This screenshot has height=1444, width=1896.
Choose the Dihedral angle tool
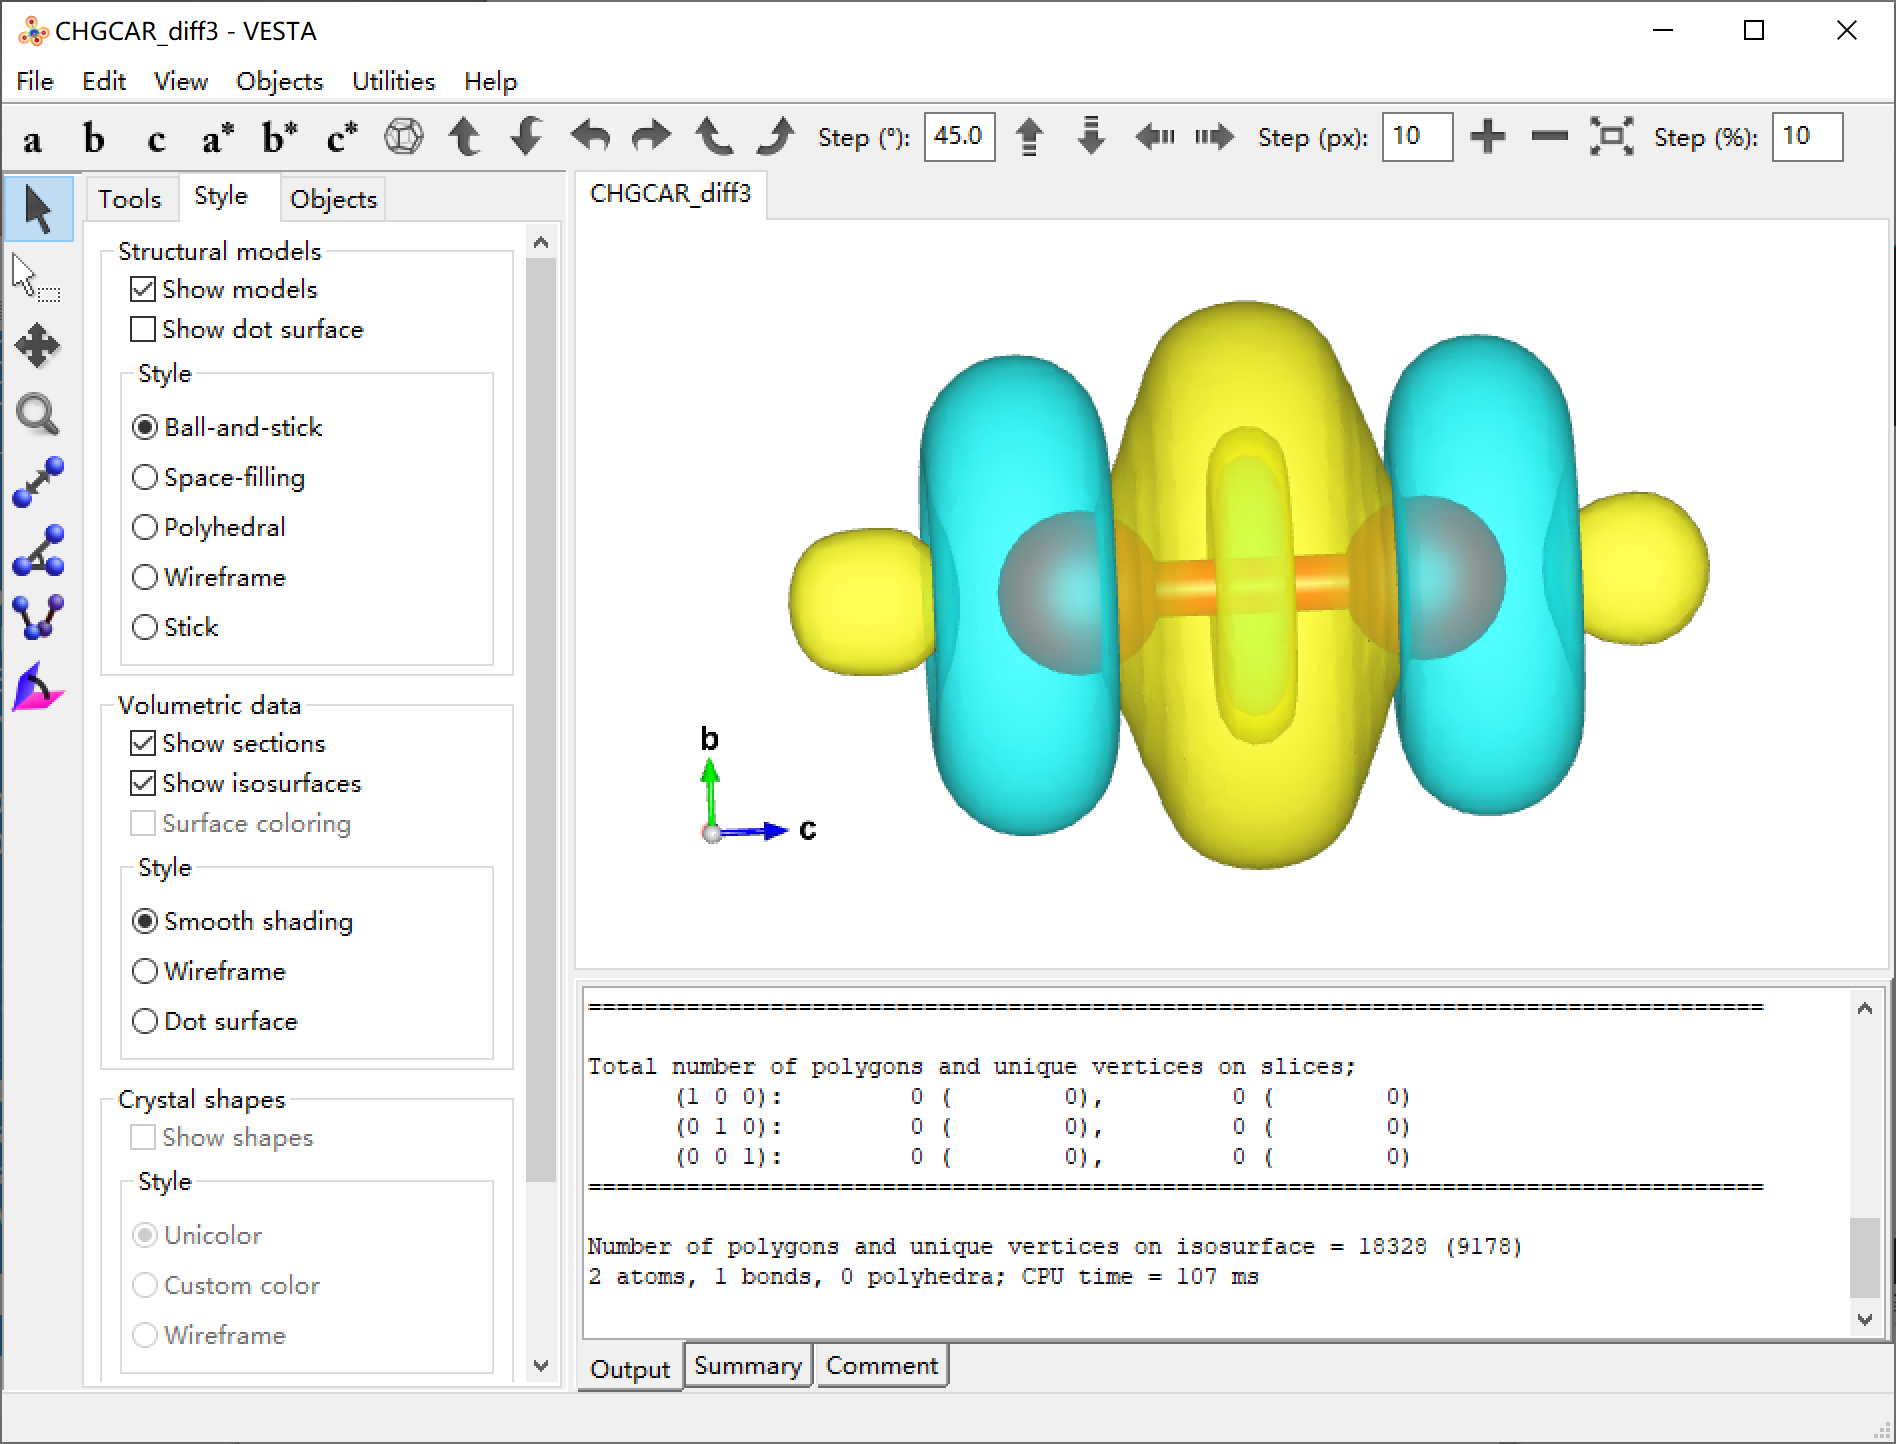click(x=38, y=618)
